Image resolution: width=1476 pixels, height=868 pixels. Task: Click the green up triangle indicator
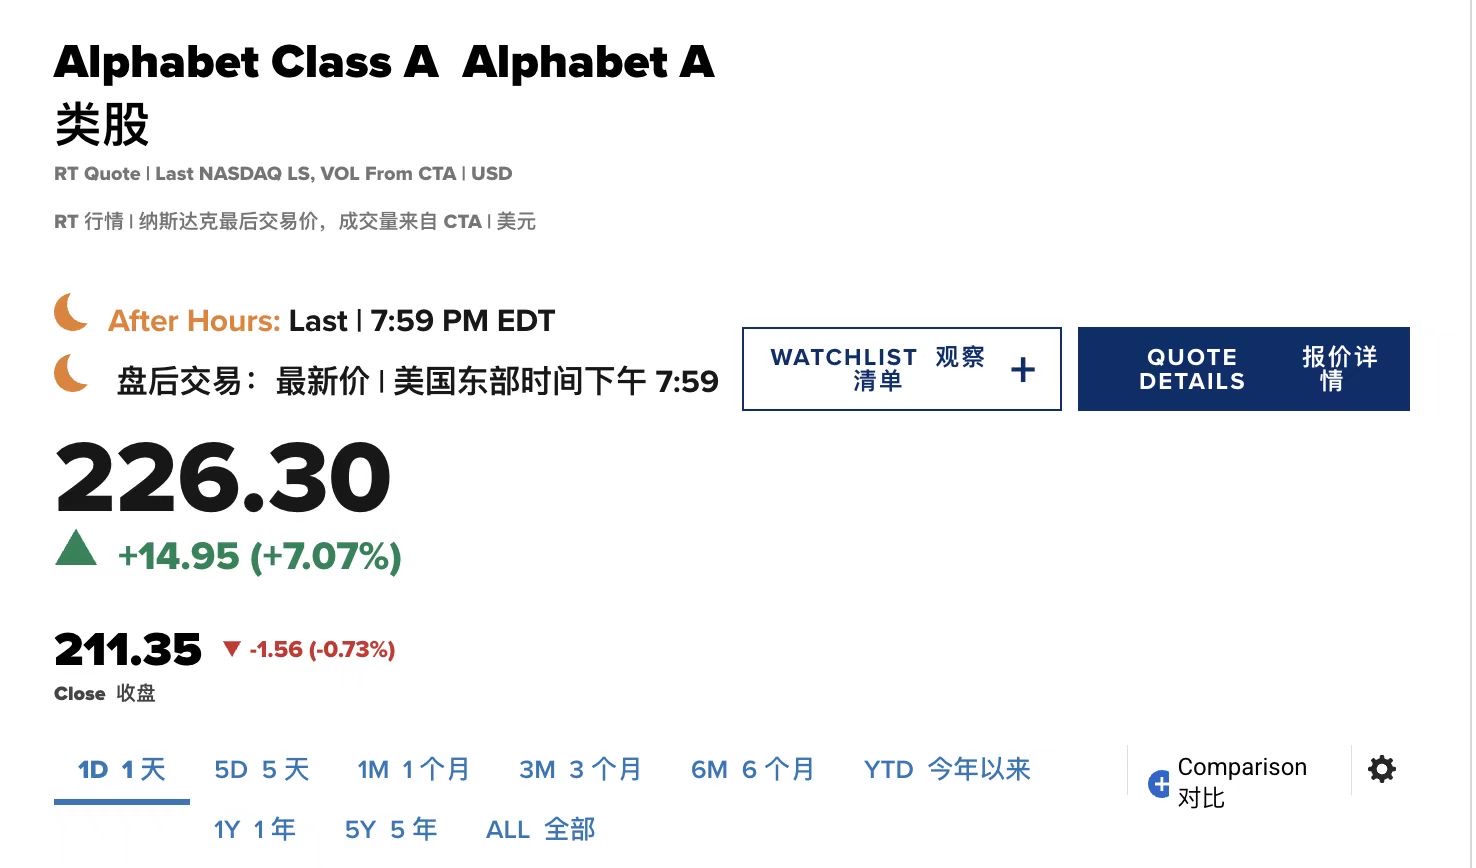[x=76, y=548]
